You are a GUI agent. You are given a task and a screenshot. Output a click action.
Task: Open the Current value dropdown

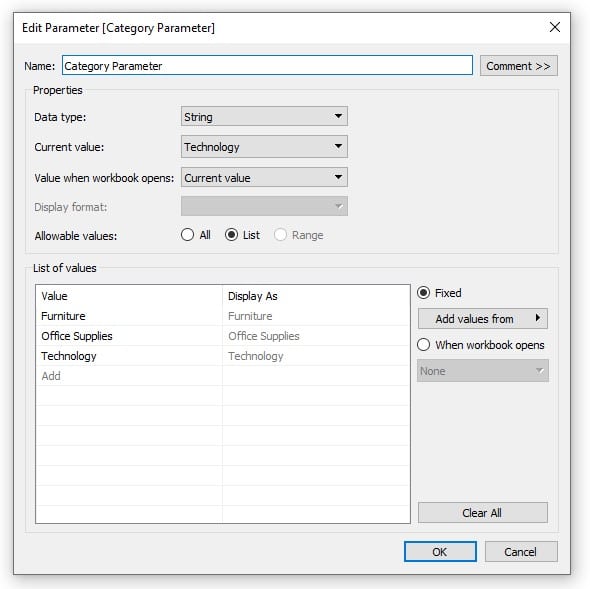[264, 146]
